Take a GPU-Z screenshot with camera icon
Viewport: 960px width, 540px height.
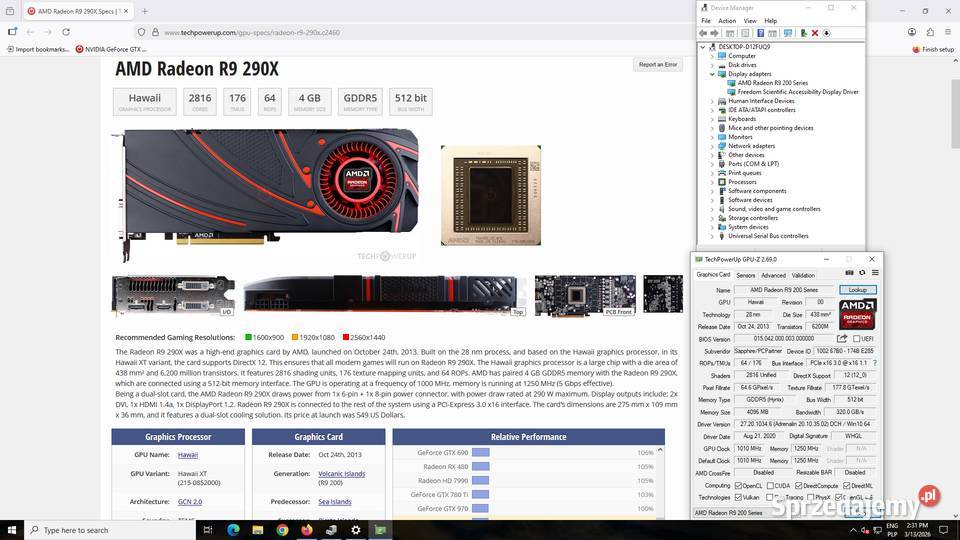(x=849, y=272)
